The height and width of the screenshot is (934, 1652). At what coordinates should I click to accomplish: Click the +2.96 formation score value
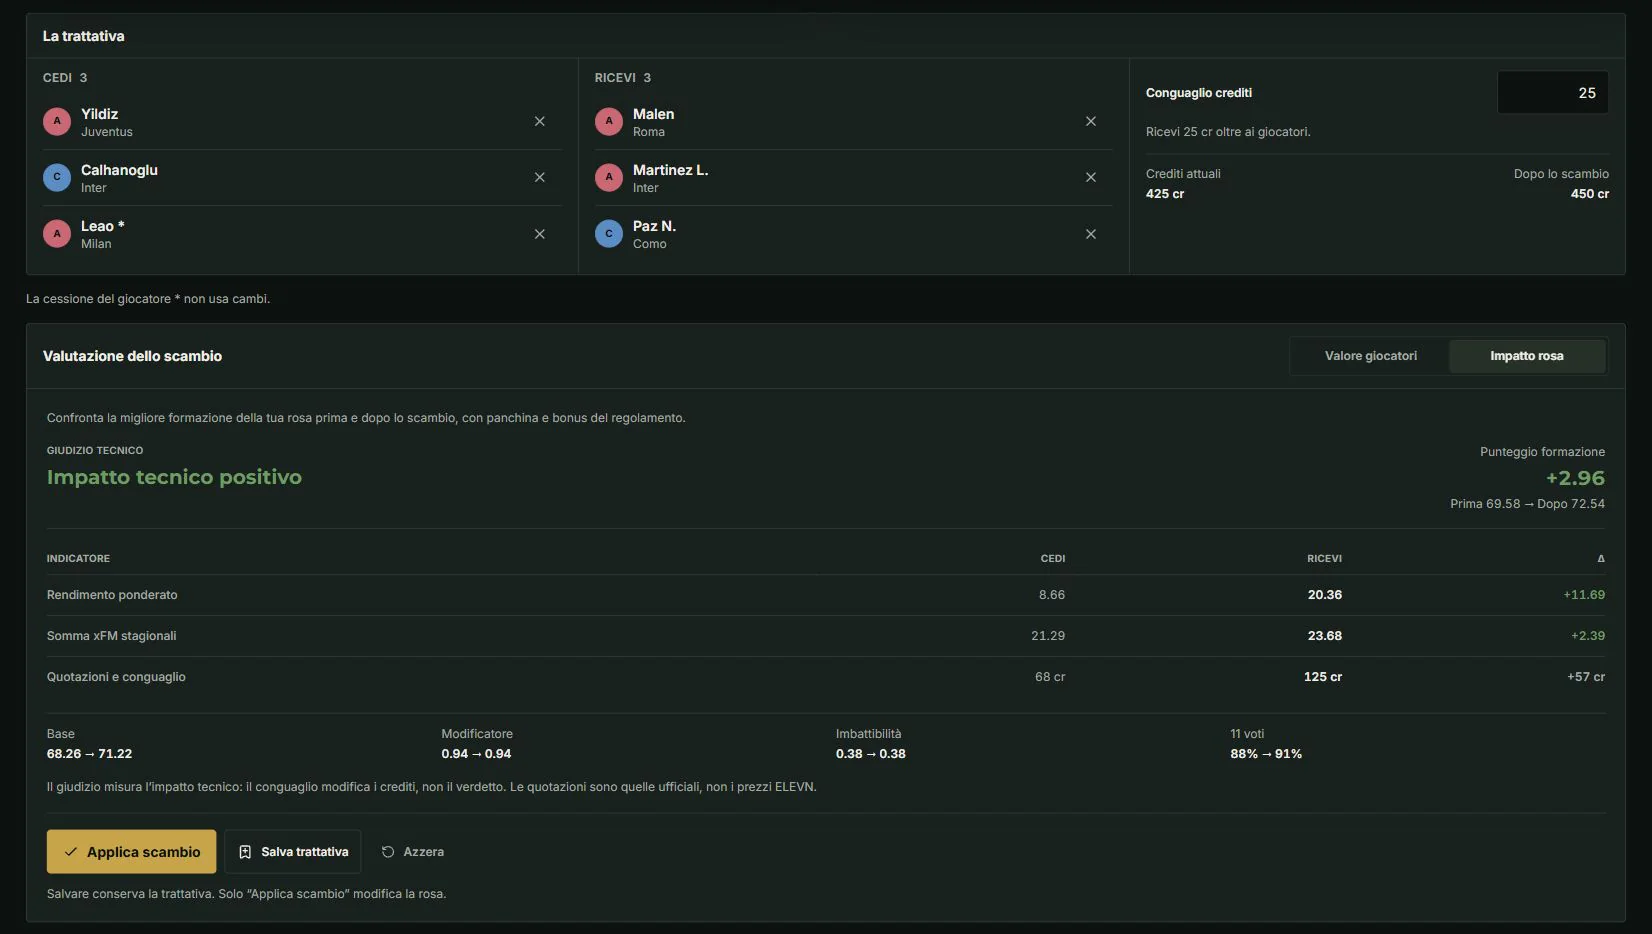(1575, 478)
